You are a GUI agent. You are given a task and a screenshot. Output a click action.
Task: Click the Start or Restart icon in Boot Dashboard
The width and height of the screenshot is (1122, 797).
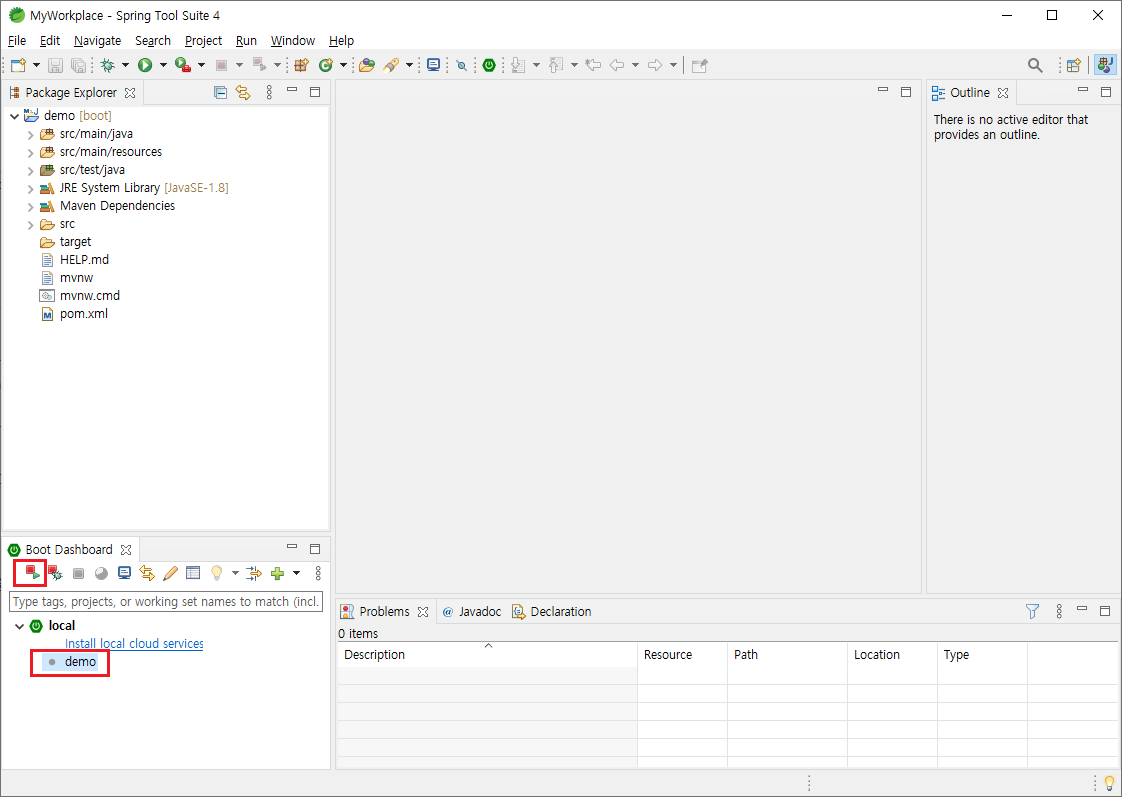coord(31,573)
